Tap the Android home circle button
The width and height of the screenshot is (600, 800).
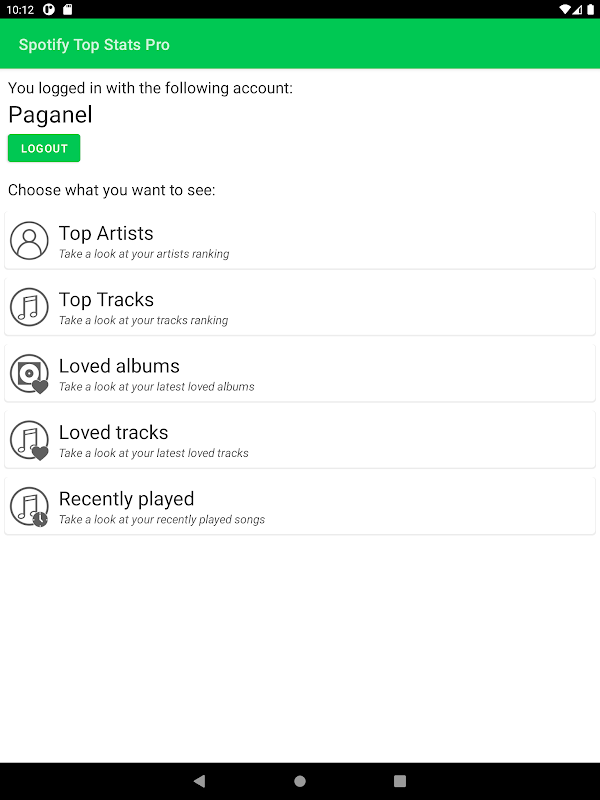300,781
